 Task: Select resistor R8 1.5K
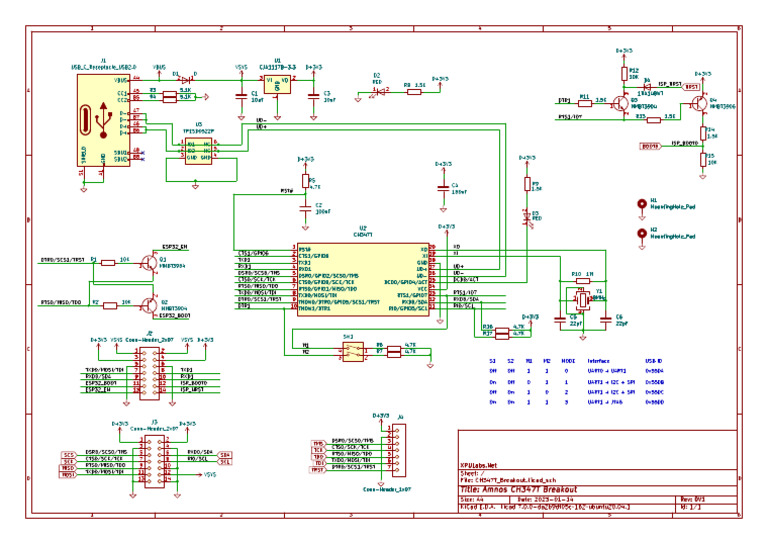pos(414,92)
